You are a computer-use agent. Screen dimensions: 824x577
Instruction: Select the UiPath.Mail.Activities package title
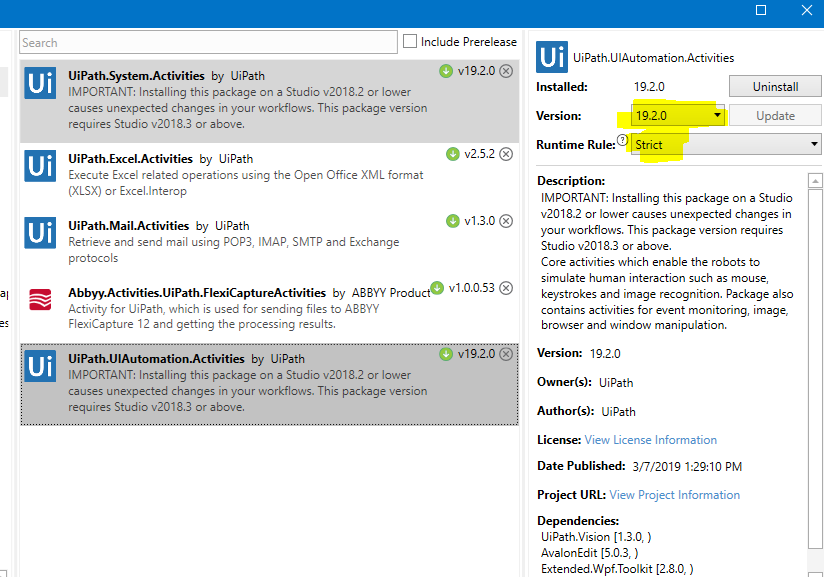tap(128, 226)
